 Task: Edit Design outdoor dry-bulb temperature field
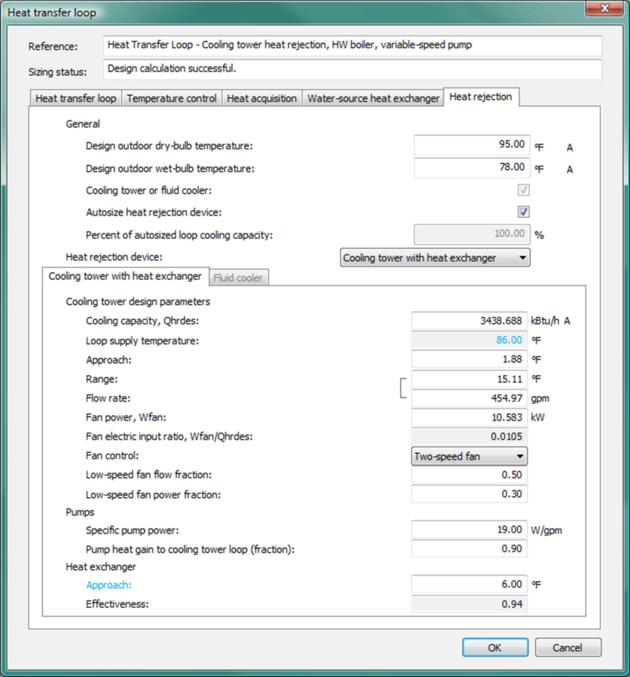[471, 146]
